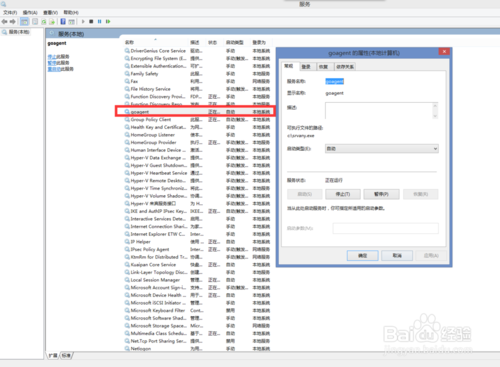Viewport: 500px width, 367px height.
Task: Refresh the services list from the toolbar
Action: point(44,22)
